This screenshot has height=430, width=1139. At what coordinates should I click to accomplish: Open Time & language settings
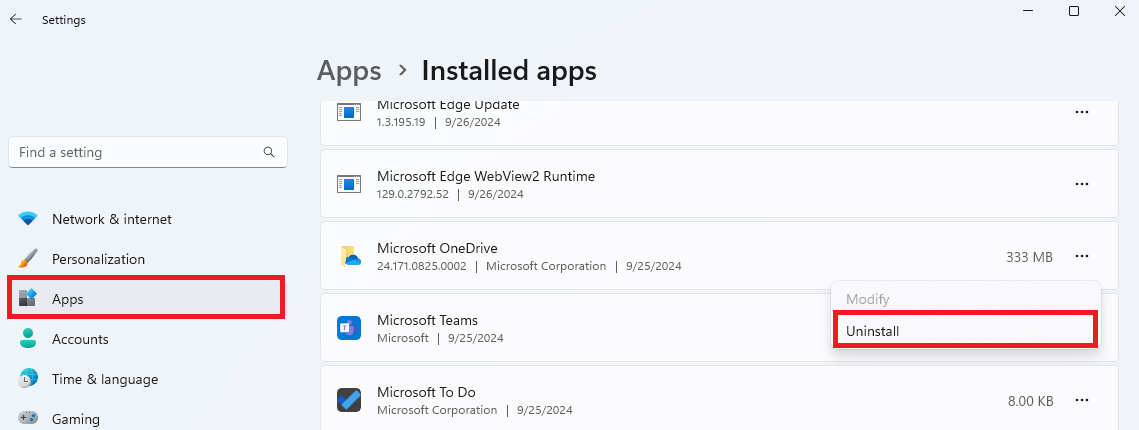105,378
